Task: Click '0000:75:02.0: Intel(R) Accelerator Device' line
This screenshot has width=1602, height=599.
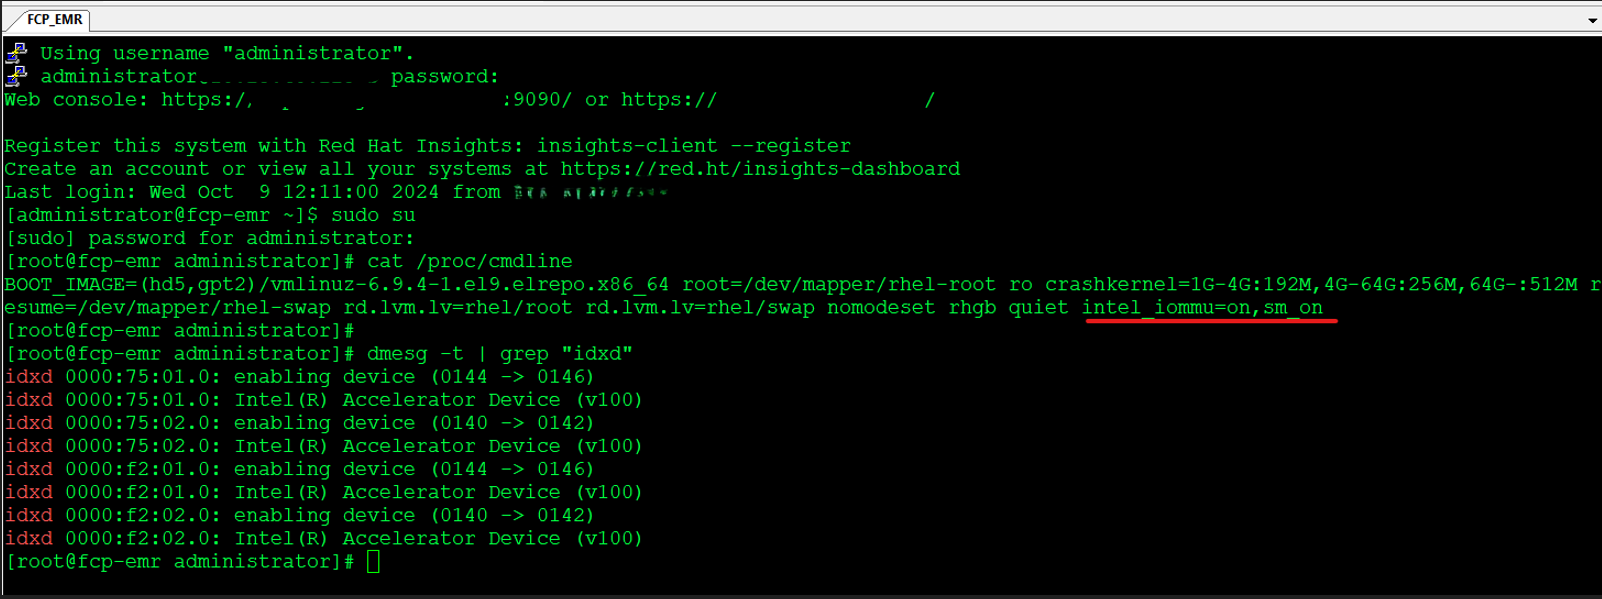Action: 323,446
